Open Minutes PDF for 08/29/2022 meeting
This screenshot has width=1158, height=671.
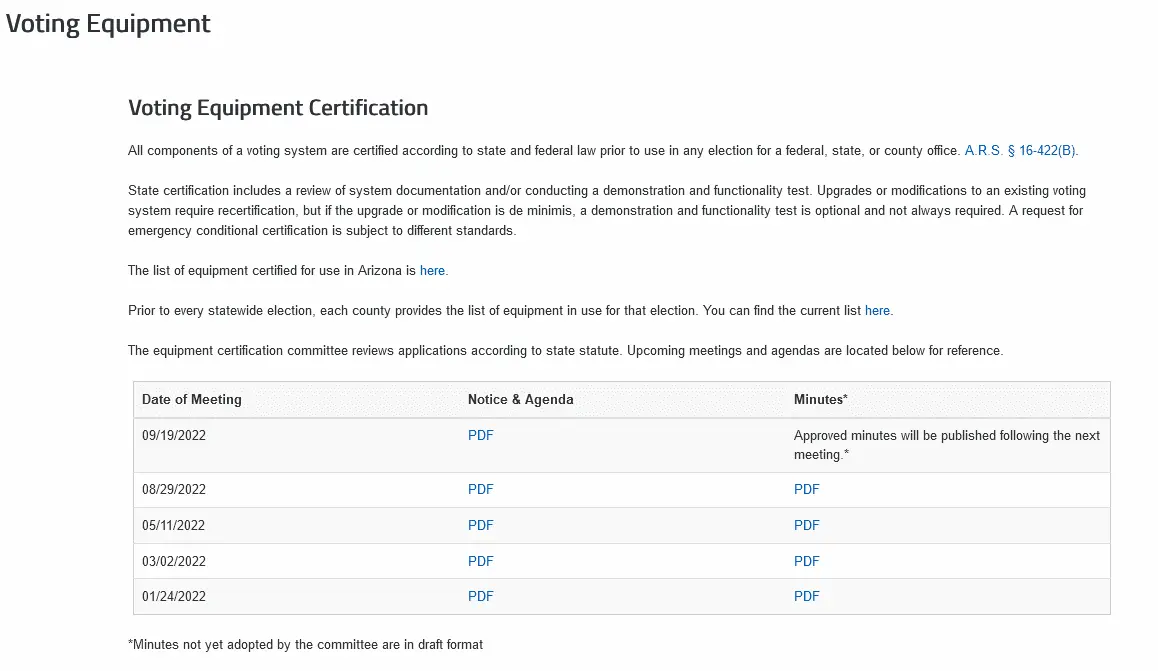[x=806, y=490]
